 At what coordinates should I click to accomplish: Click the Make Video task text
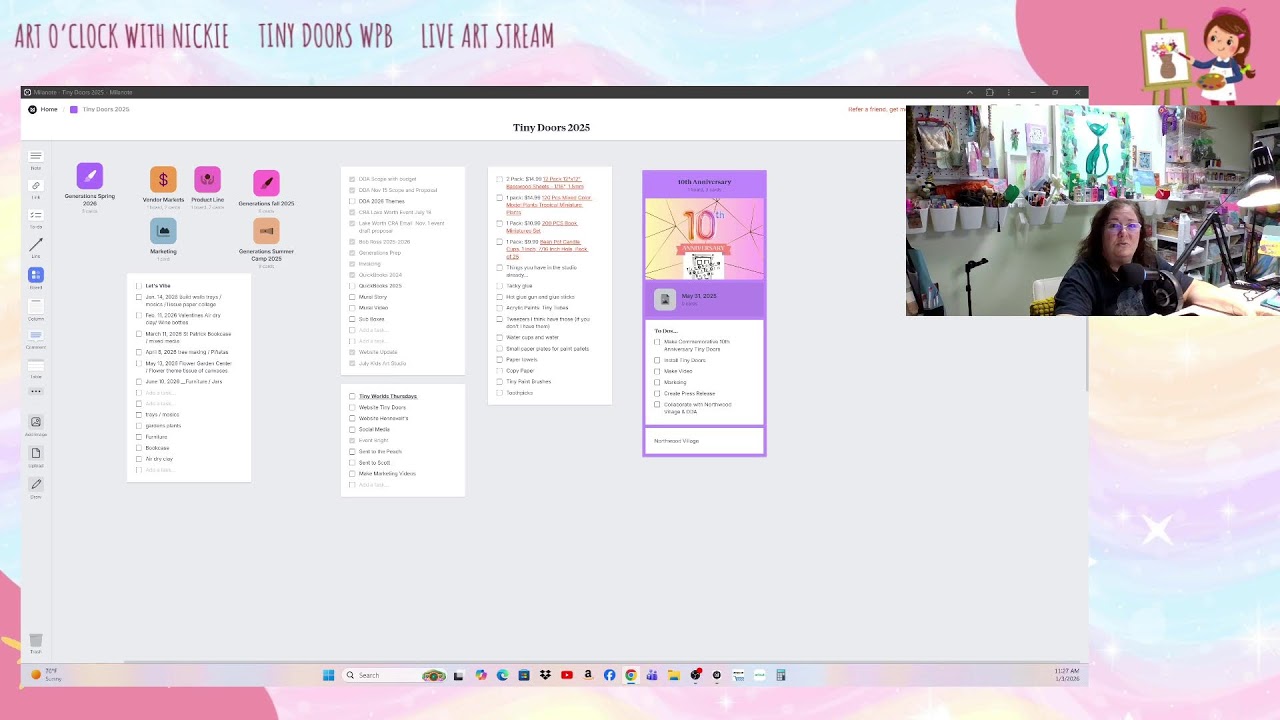678,371
